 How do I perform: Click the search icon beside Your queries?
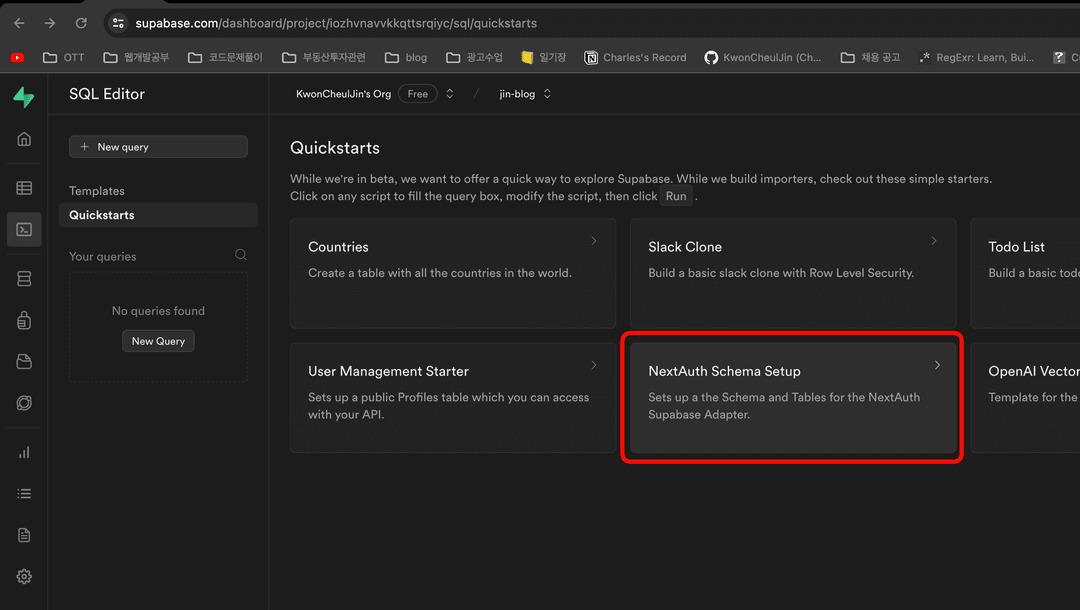pos(240,255)
